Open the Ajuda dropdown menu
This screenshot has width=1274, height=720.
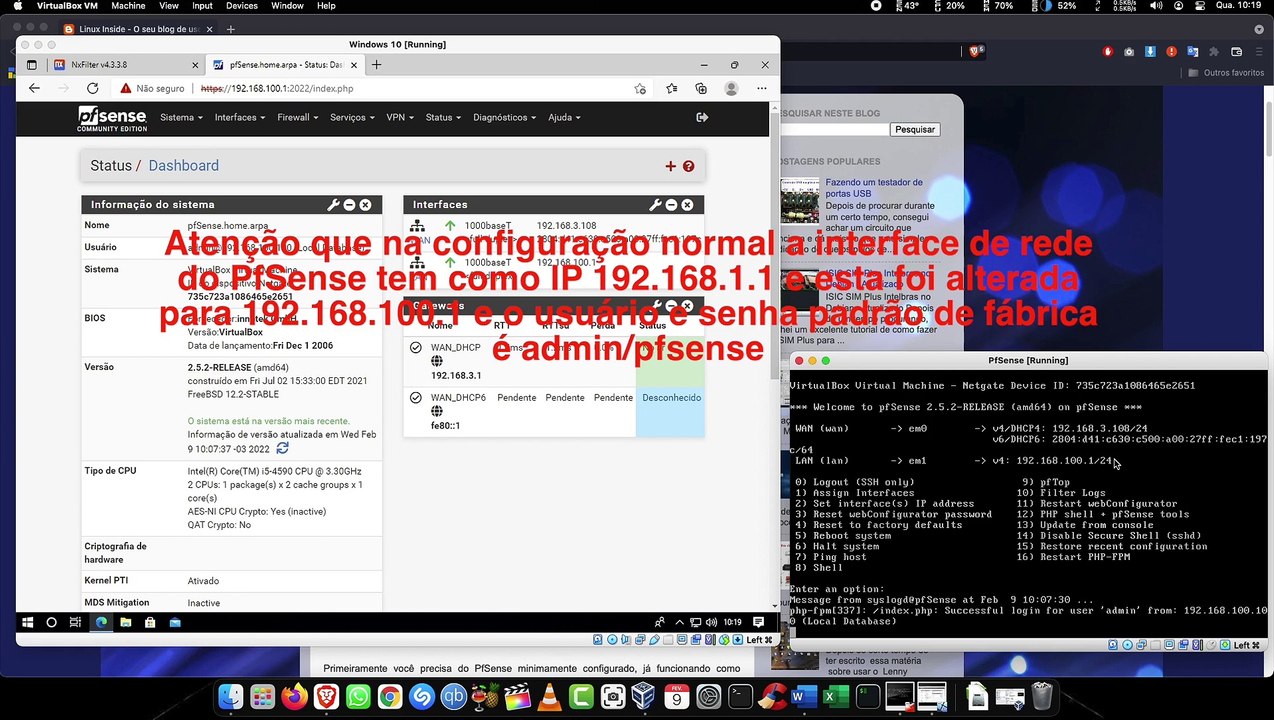pyautogui.click(x=564, y=117)
